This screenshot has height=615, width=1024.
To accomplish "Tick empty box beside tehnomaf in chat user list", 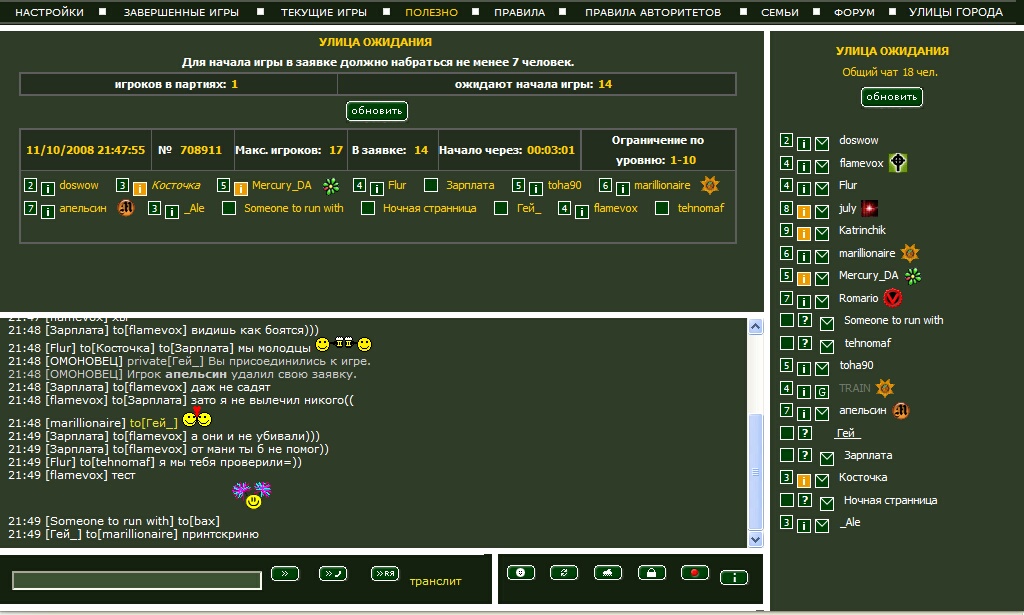I will 787,343.
